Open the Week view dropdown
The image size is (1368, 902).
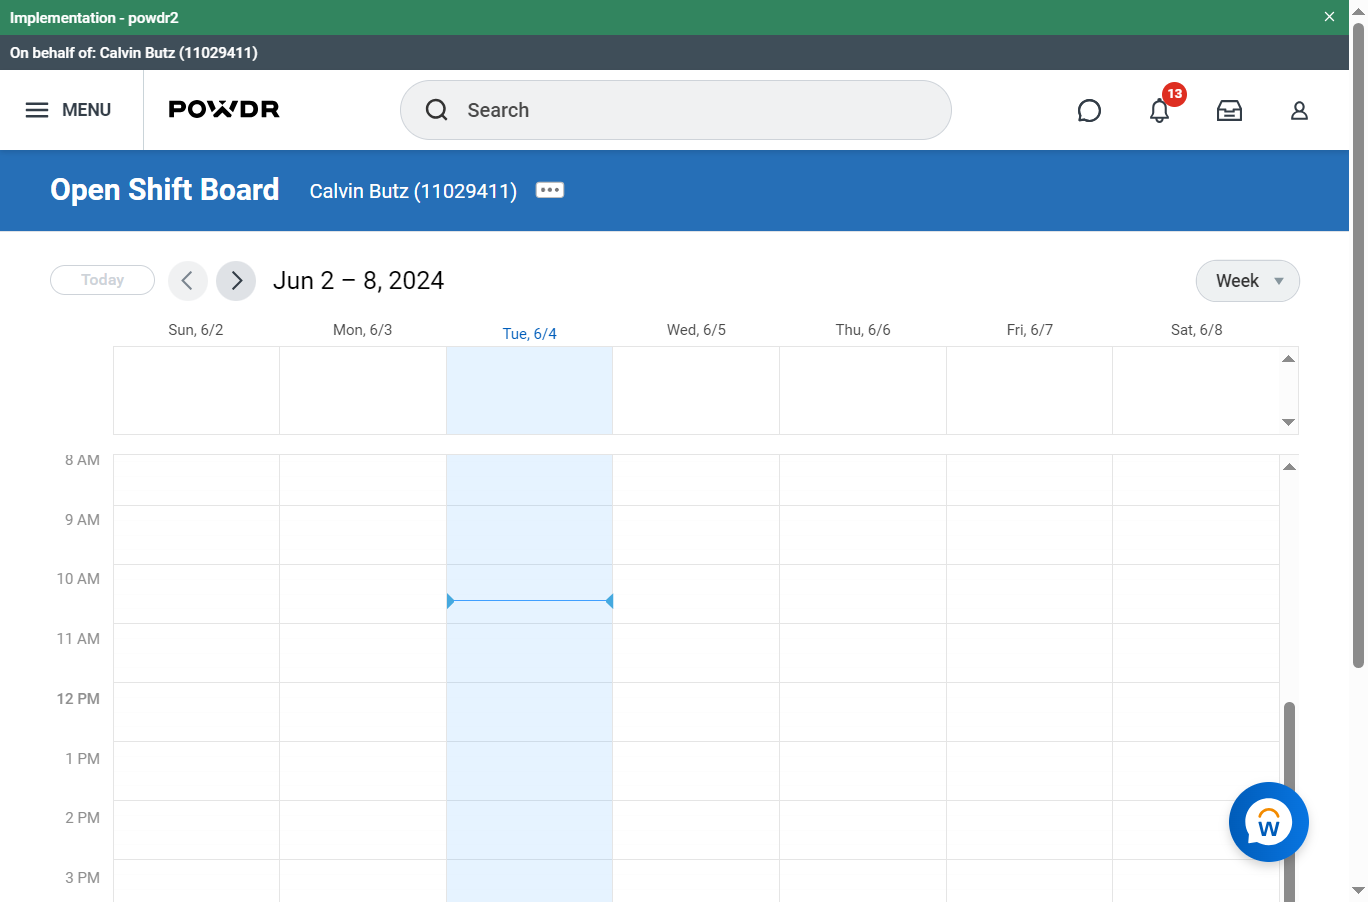(1248, 281)
